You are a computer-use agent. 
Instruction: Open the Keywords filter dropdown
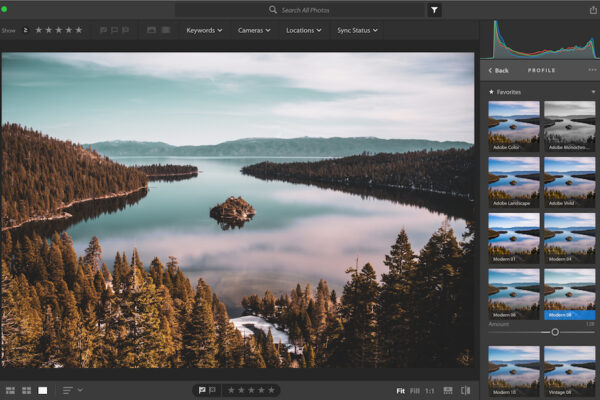pyautogui.click(x=203, y=30)
